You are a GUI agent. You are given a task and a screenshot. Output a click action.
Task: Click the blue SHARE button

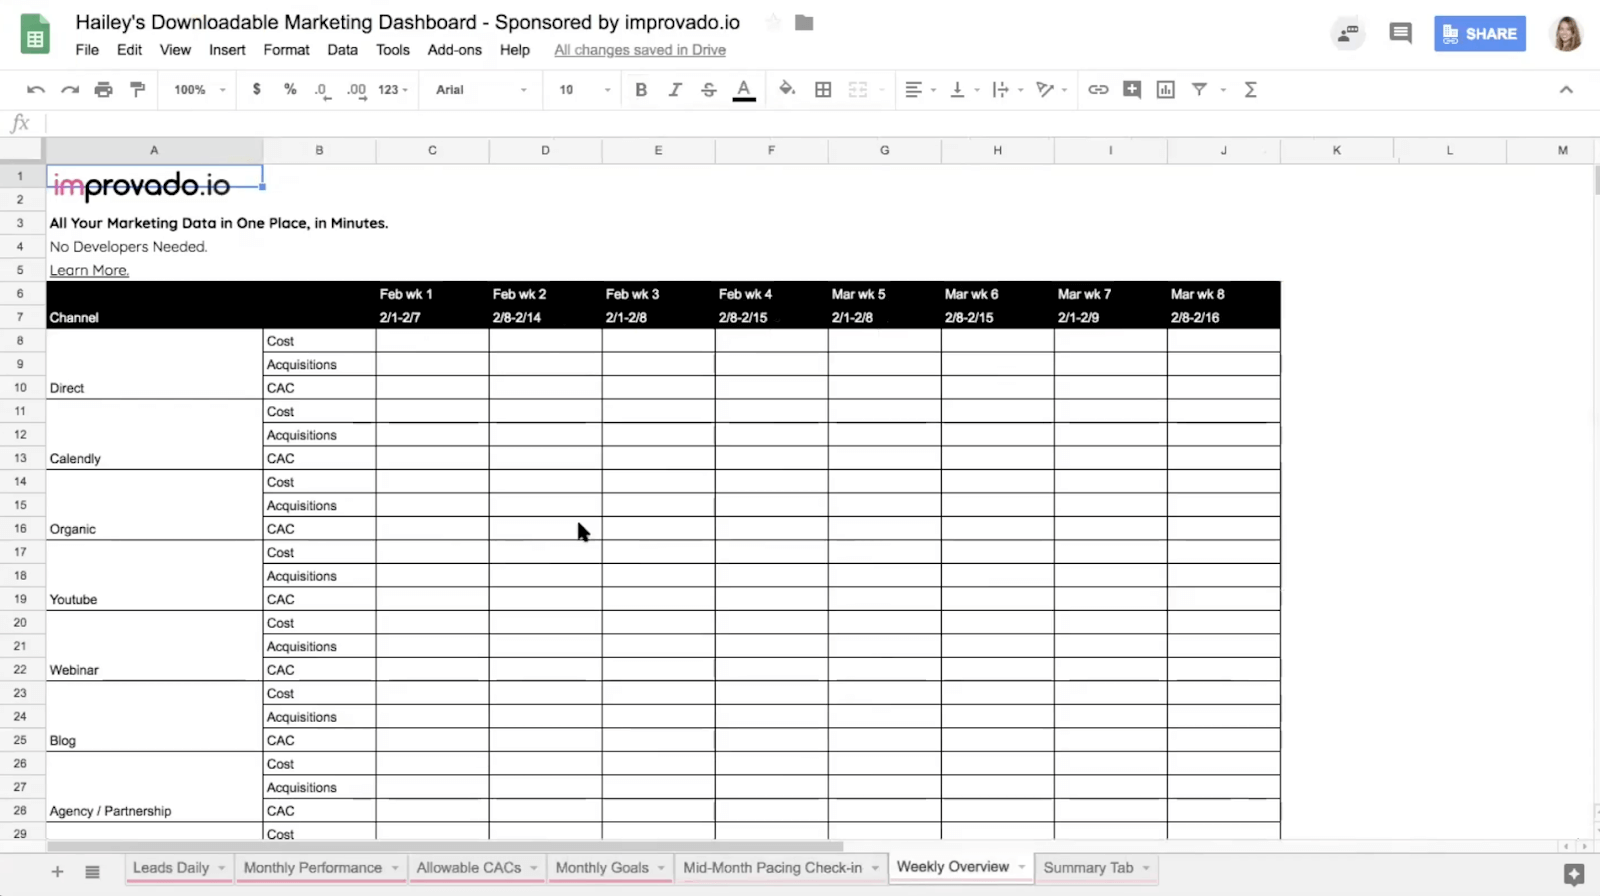point(1480,34)
